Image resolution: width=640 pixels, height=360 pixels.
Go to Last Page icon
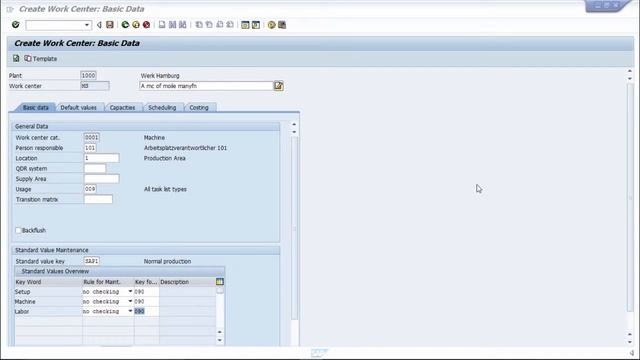(230, 25)
